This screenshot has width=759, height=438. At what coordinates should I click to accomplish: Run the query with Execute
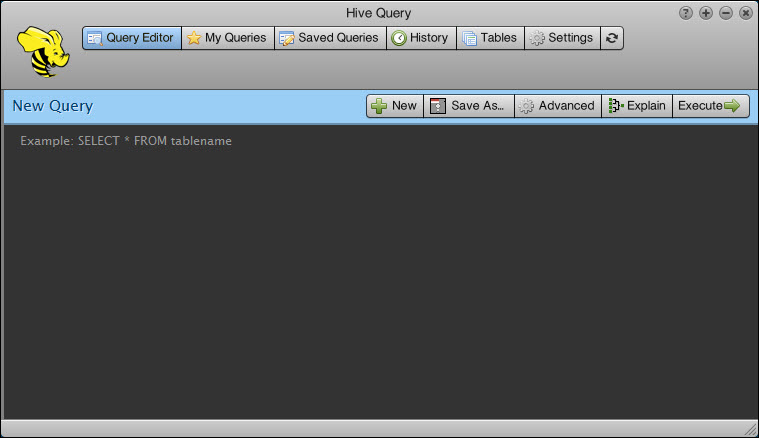pyautogui.click(x=710, y=106)
